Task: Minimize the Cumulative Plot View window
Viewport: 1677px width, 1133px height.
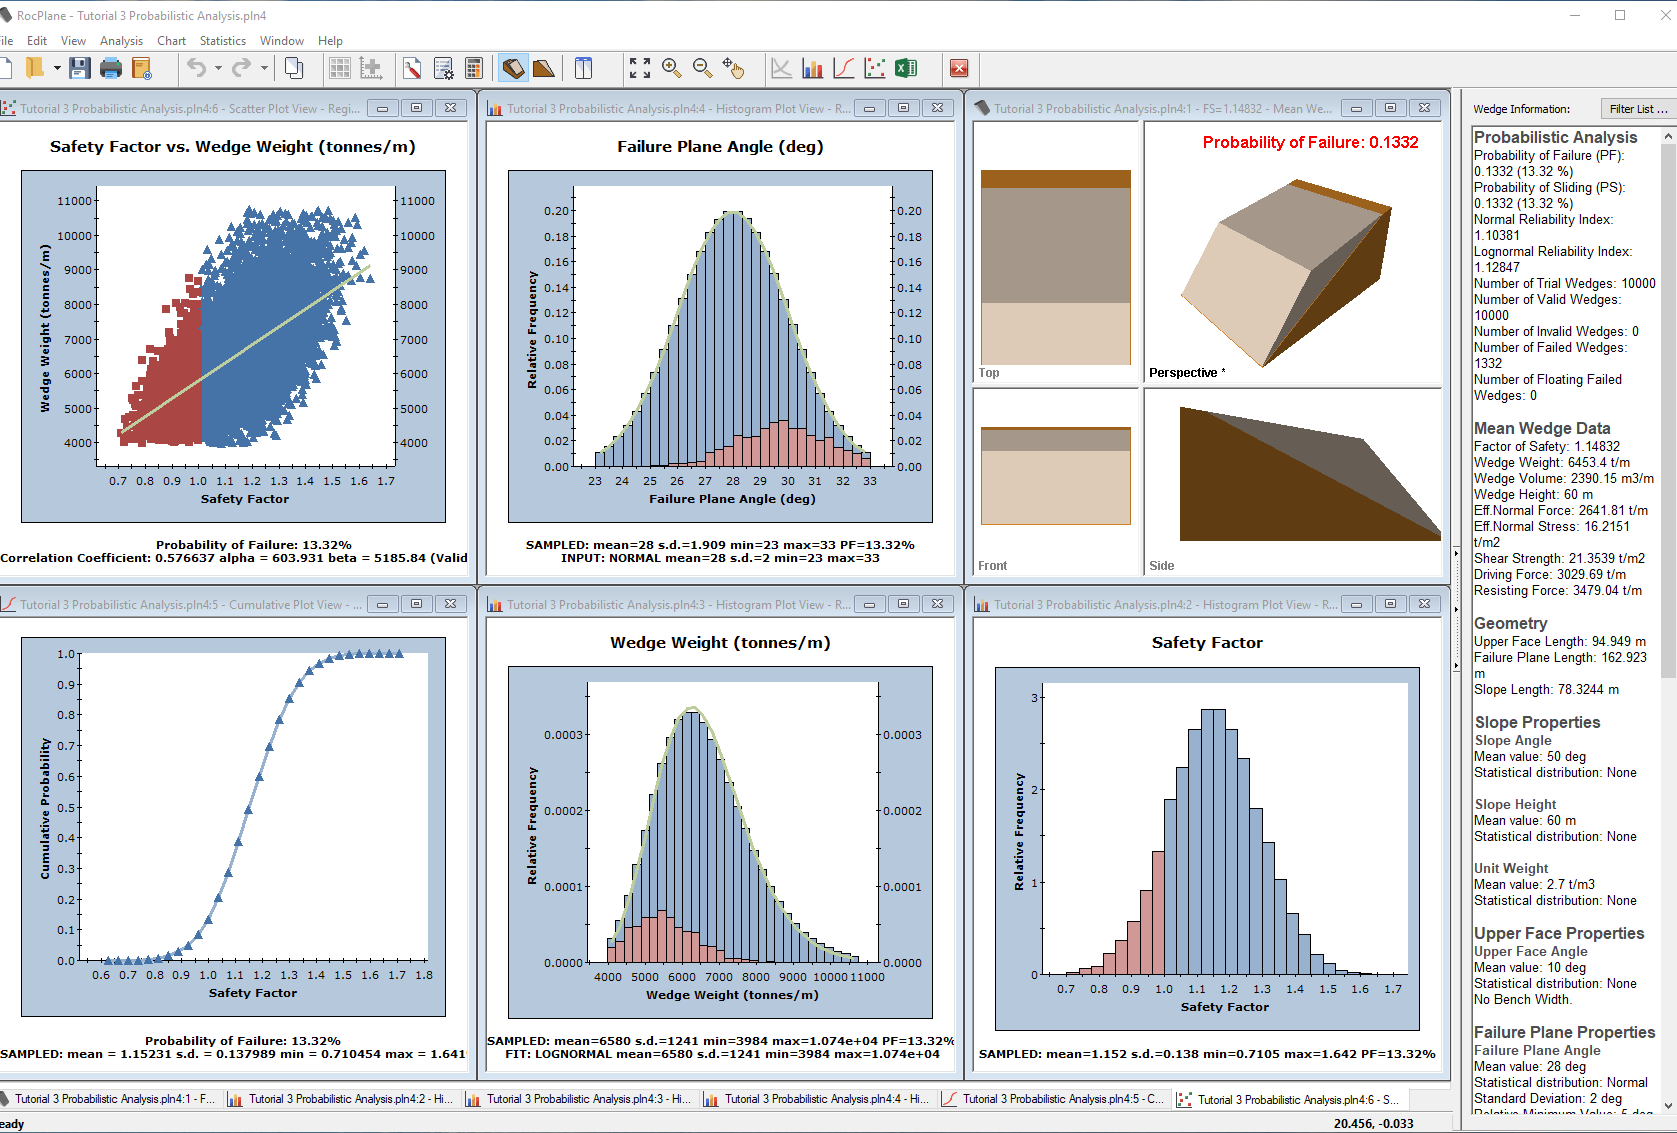Action: pyautogui.click(x=382, y=604)
